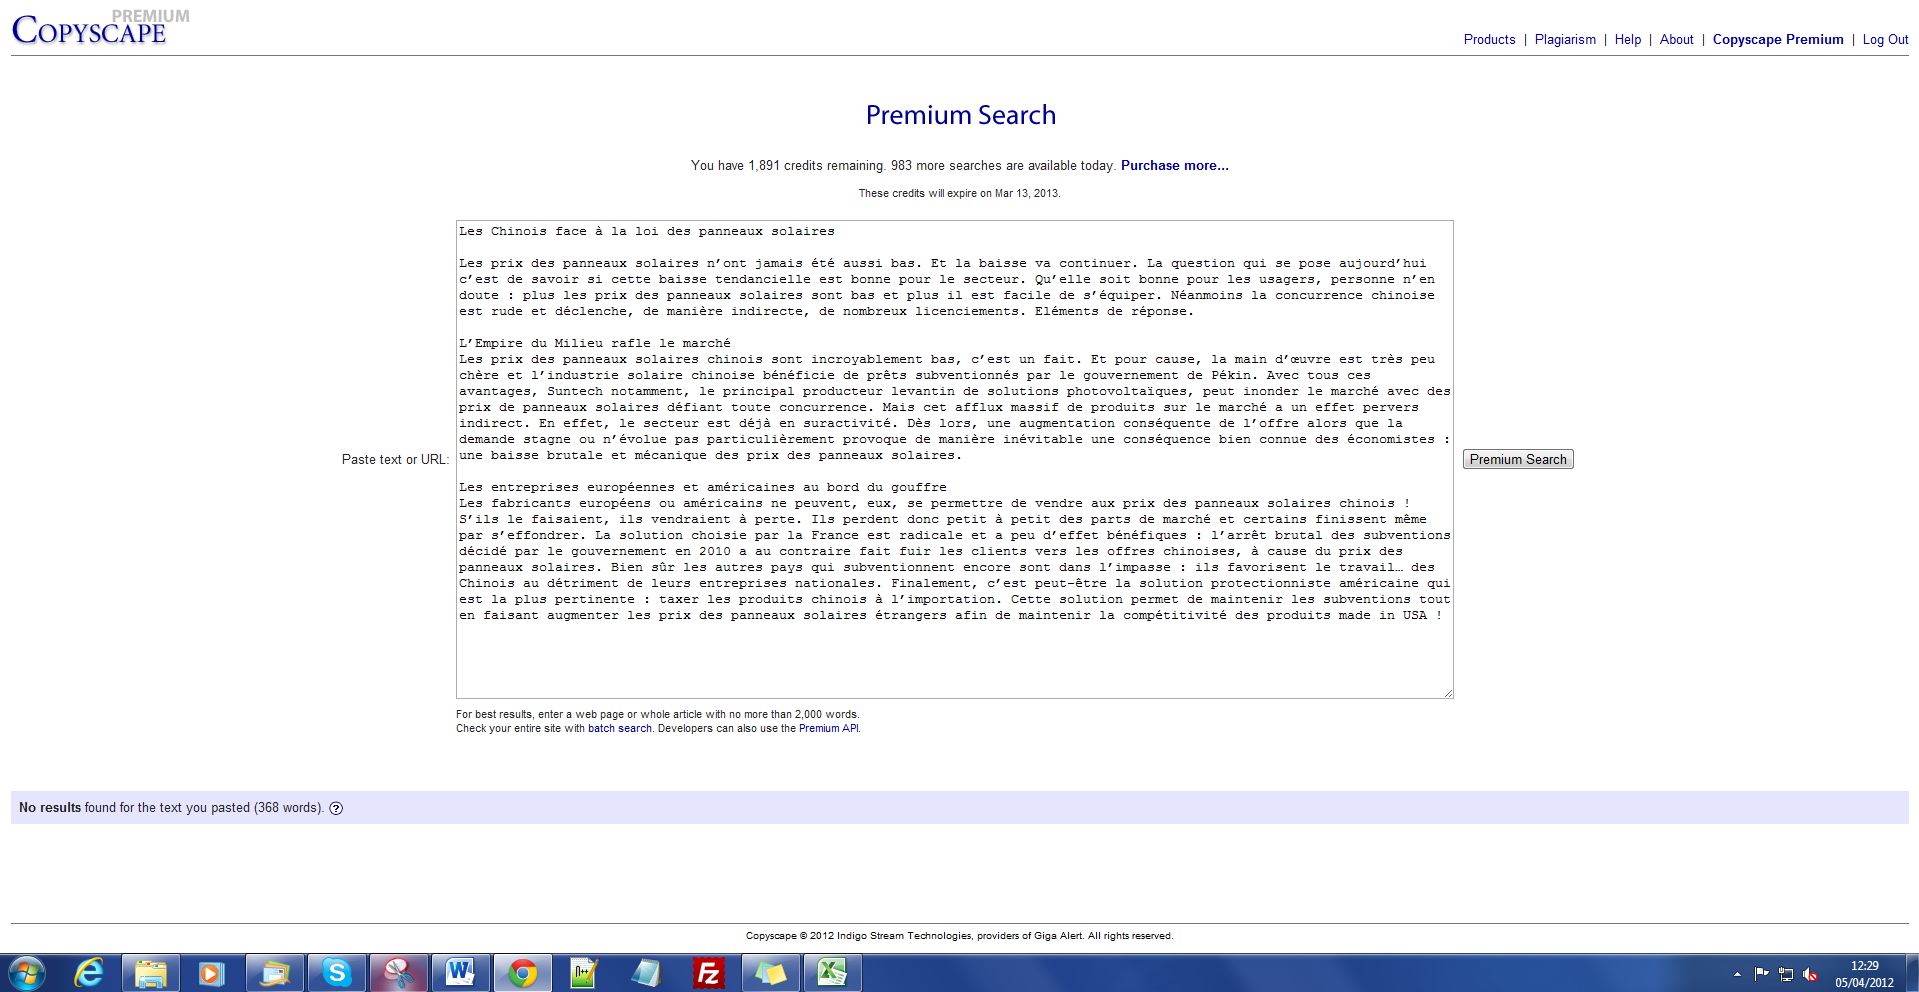Show hidden system tray icons
The width and height of the screenshot is (1919, 992).
[x=1737, y=974]
